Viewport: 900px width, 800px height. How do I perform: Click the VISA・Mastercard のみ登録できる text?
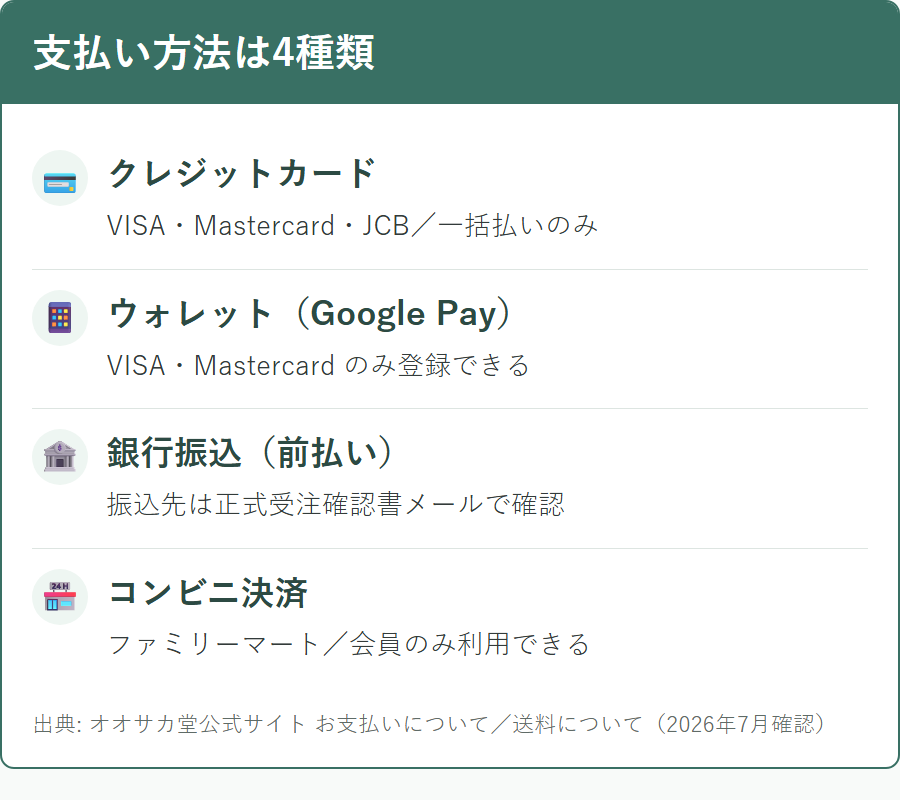319,366
